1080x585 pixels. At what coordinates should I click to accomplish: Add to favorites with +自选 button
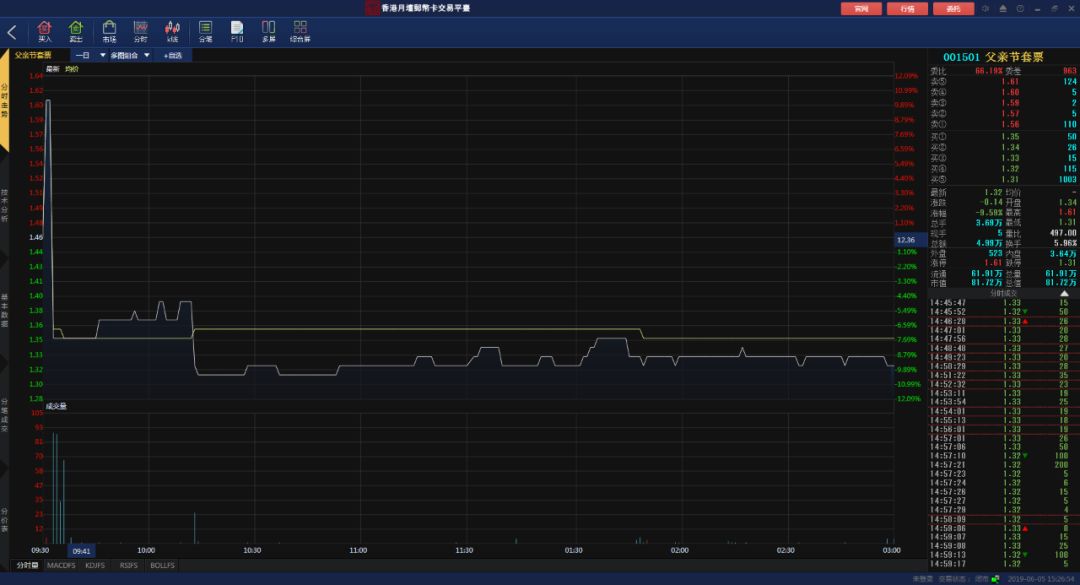[173, 55]
